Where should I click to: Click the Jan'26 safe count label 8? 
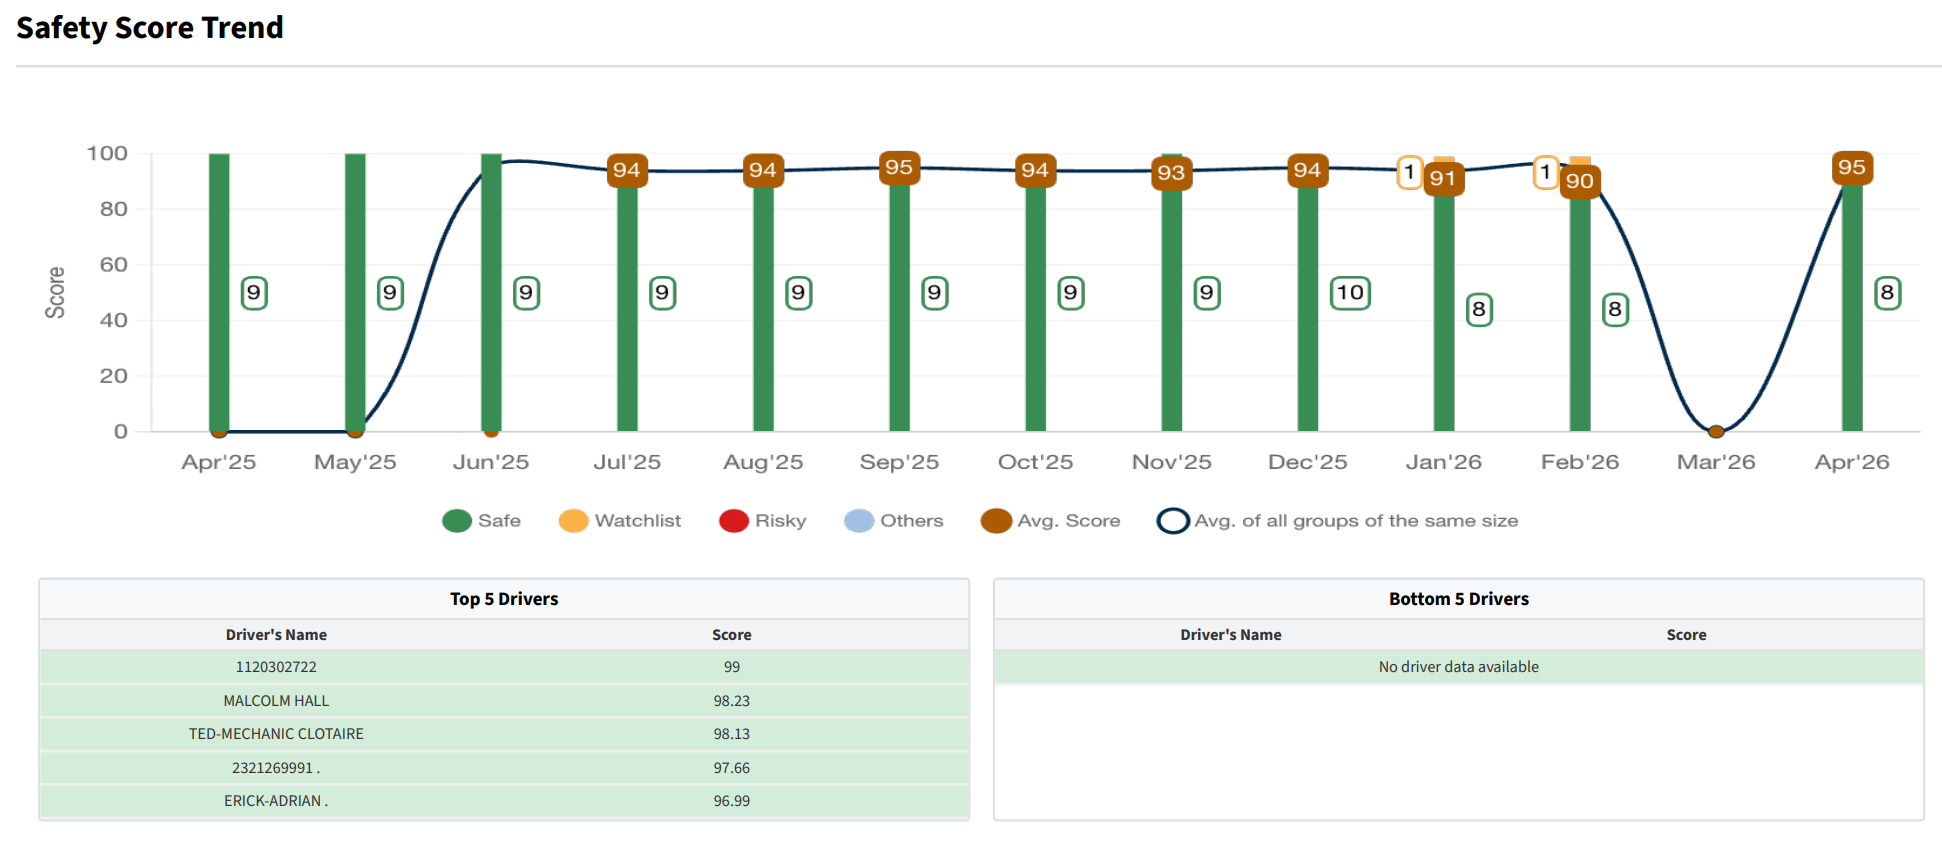[1479, 310]
